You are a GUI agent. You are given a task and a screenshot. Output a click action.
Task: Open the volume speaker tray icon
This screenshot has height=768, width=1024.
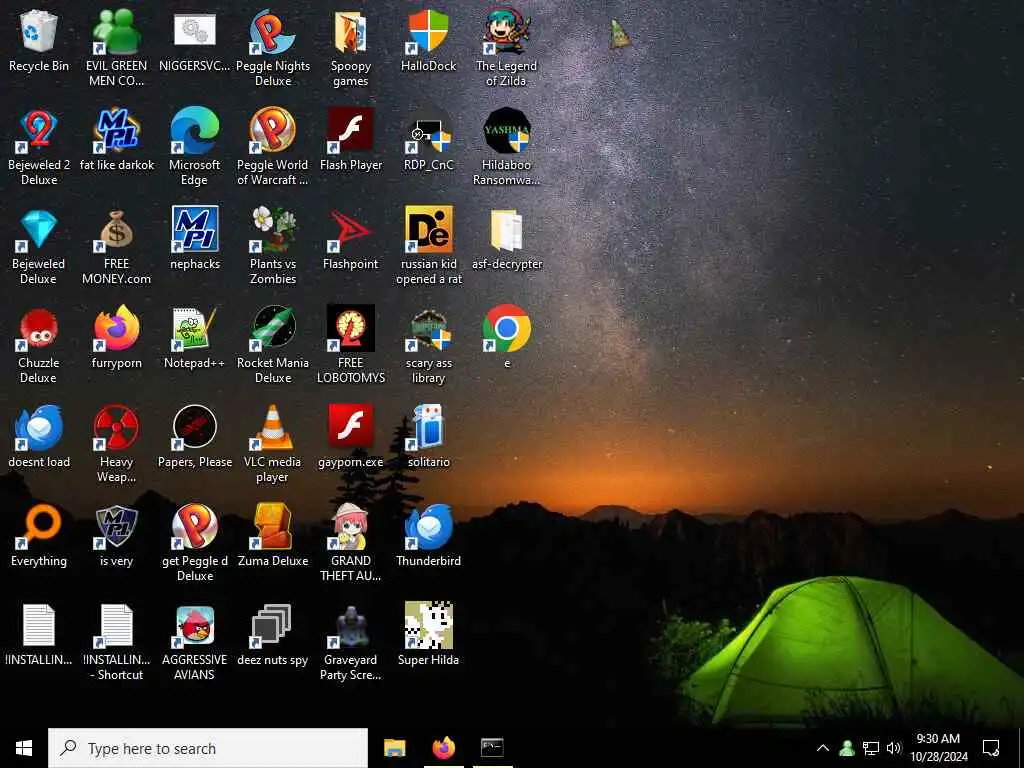coord(894,748)
